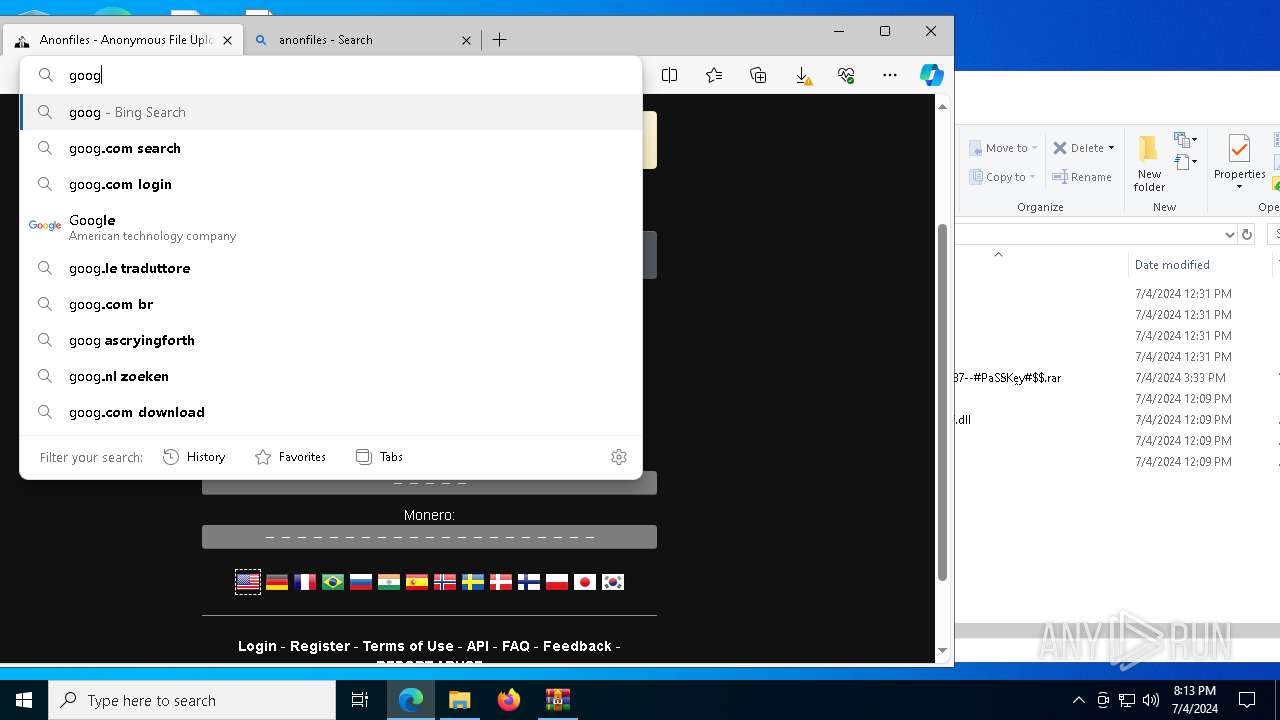Open File Explorer from the taskbar
The image size is (1280, 720).
coord(460,700)
